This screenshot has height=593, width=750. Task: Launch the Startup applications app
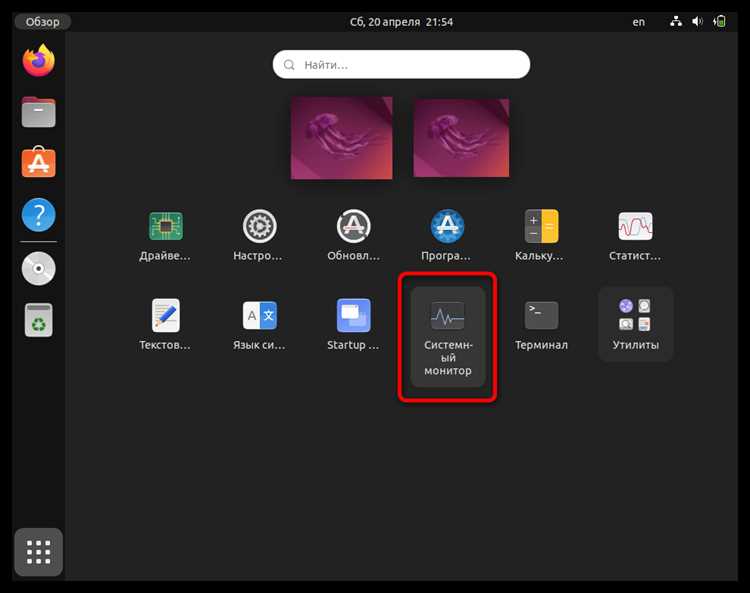tap(353, 325)
